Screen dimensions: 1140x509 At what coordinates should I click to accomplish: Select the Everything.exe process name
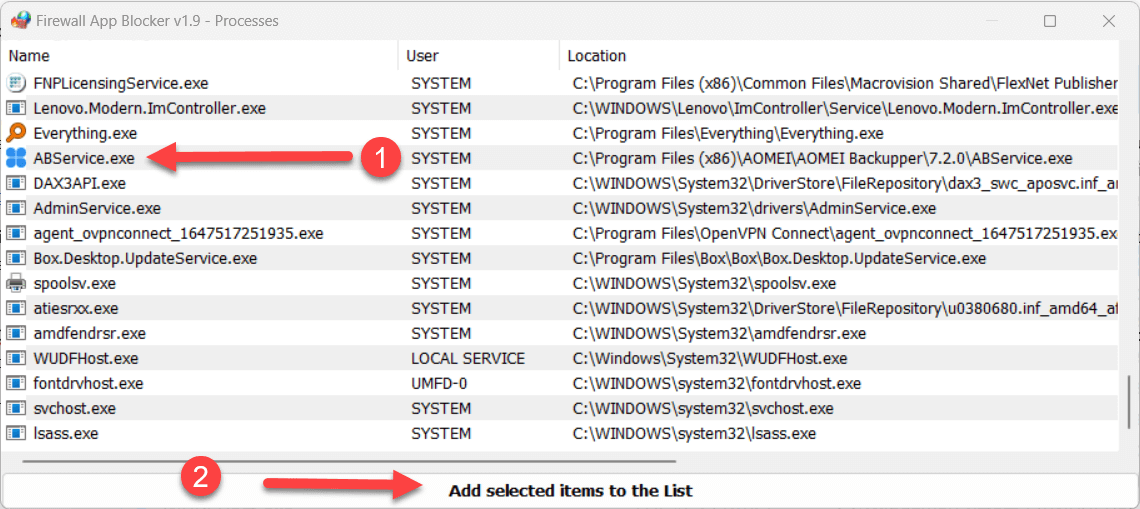(85, 133)
